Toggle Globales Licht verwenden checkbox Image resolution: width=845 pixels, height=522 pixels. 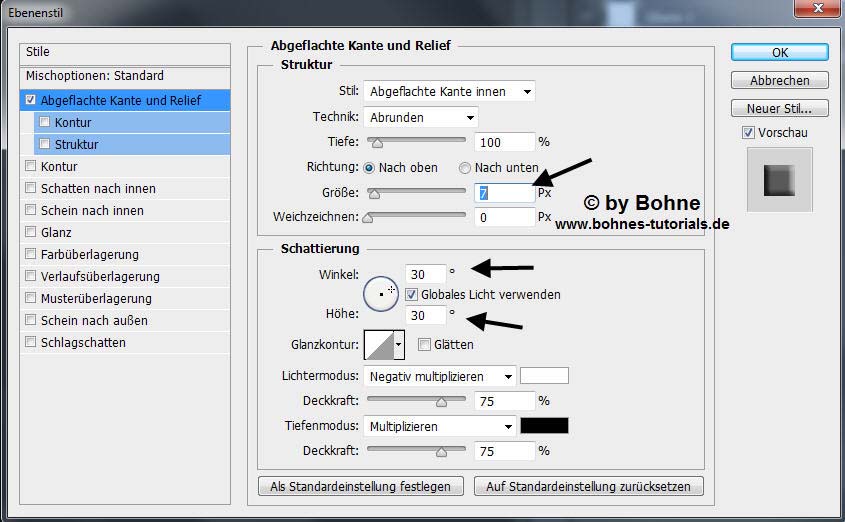411,295
